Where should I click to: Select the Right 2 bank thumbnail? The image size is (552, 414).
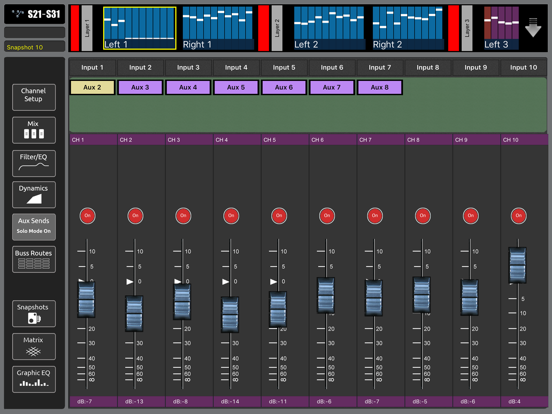[408, 28]
